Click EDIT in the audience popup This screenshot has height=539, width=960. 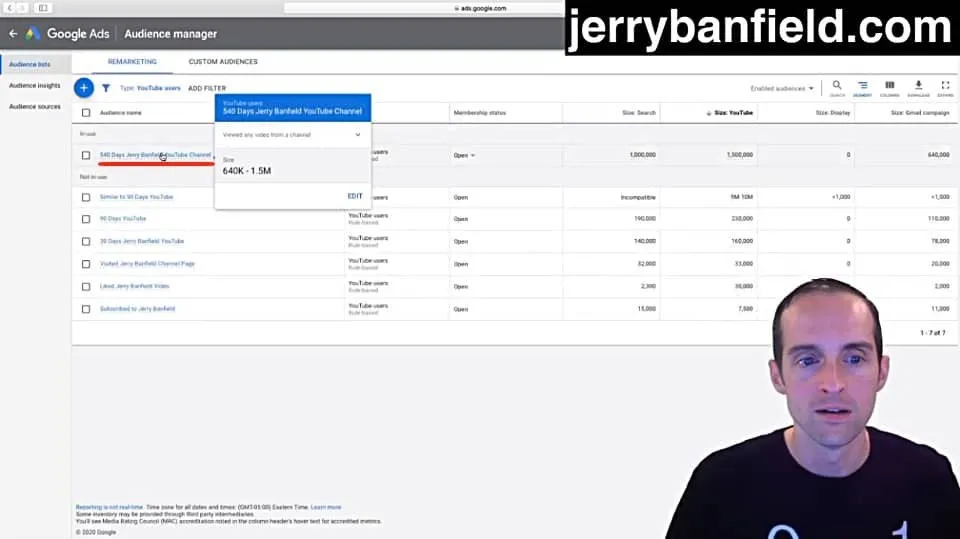coord(355,196)
